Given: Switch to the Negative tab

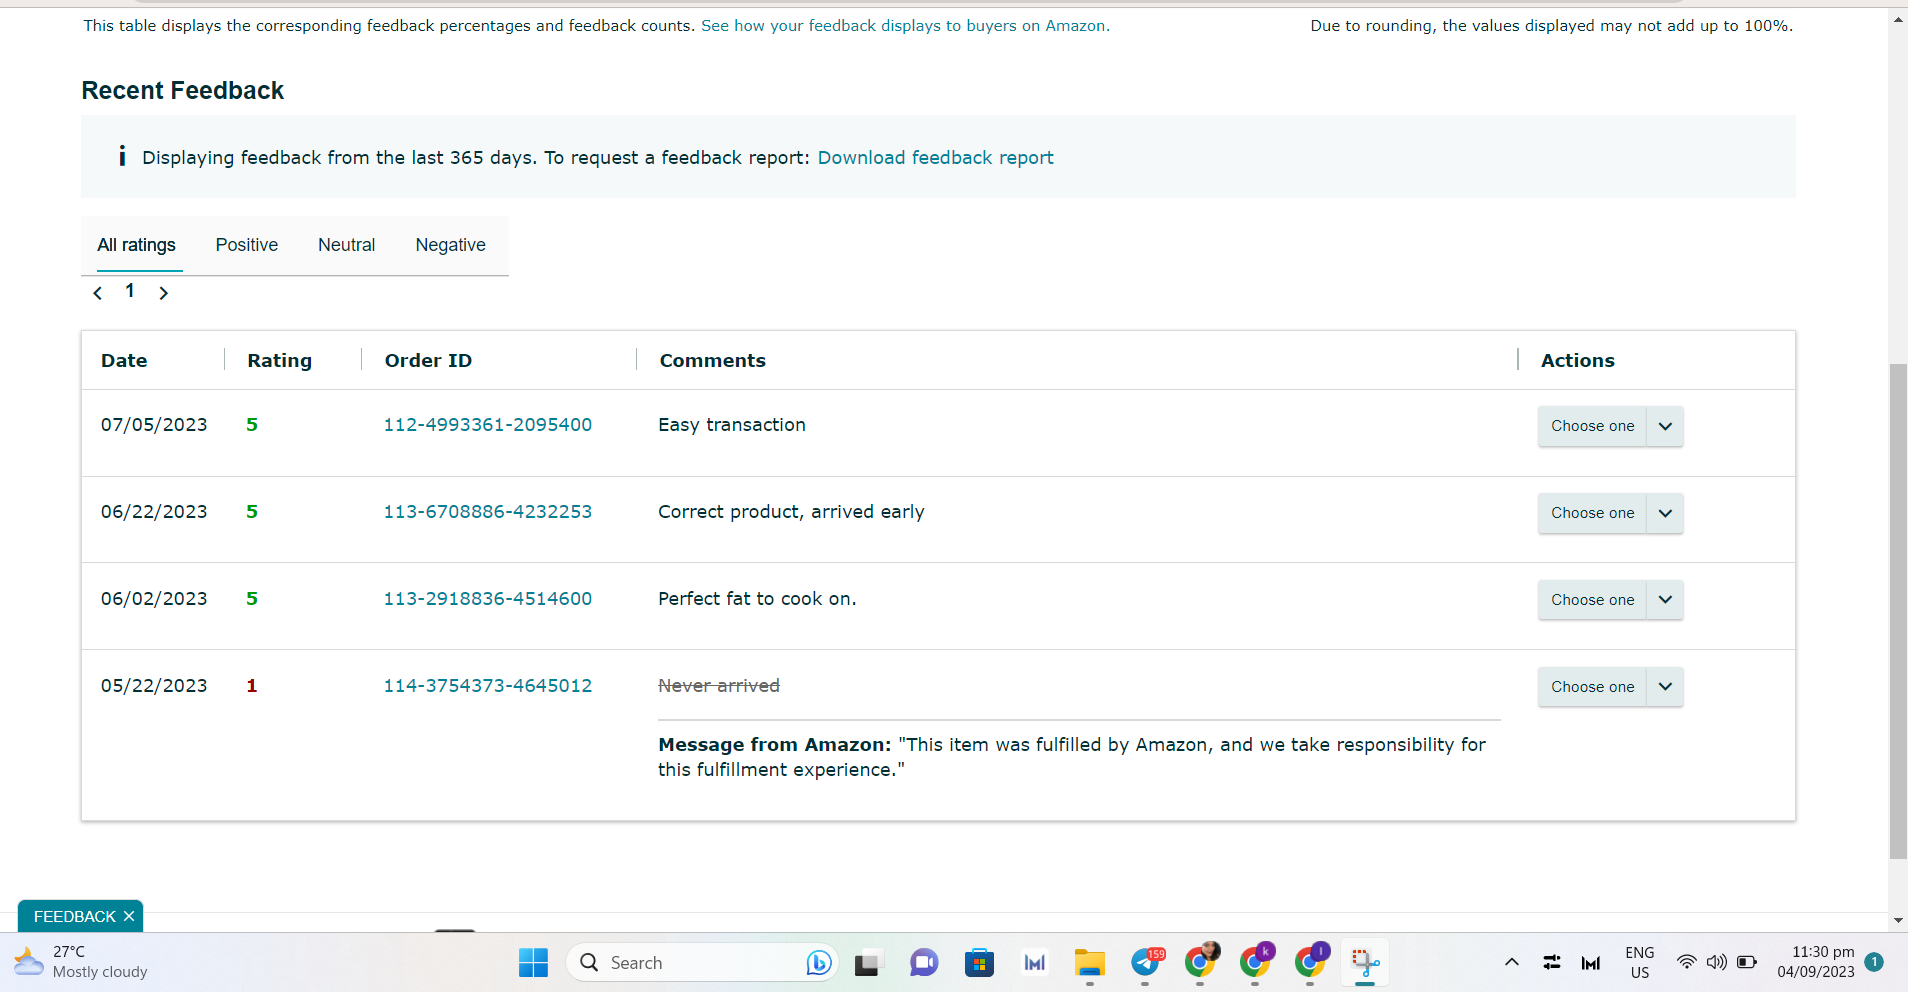Looking at the screenshot, I should pos(451,245).
